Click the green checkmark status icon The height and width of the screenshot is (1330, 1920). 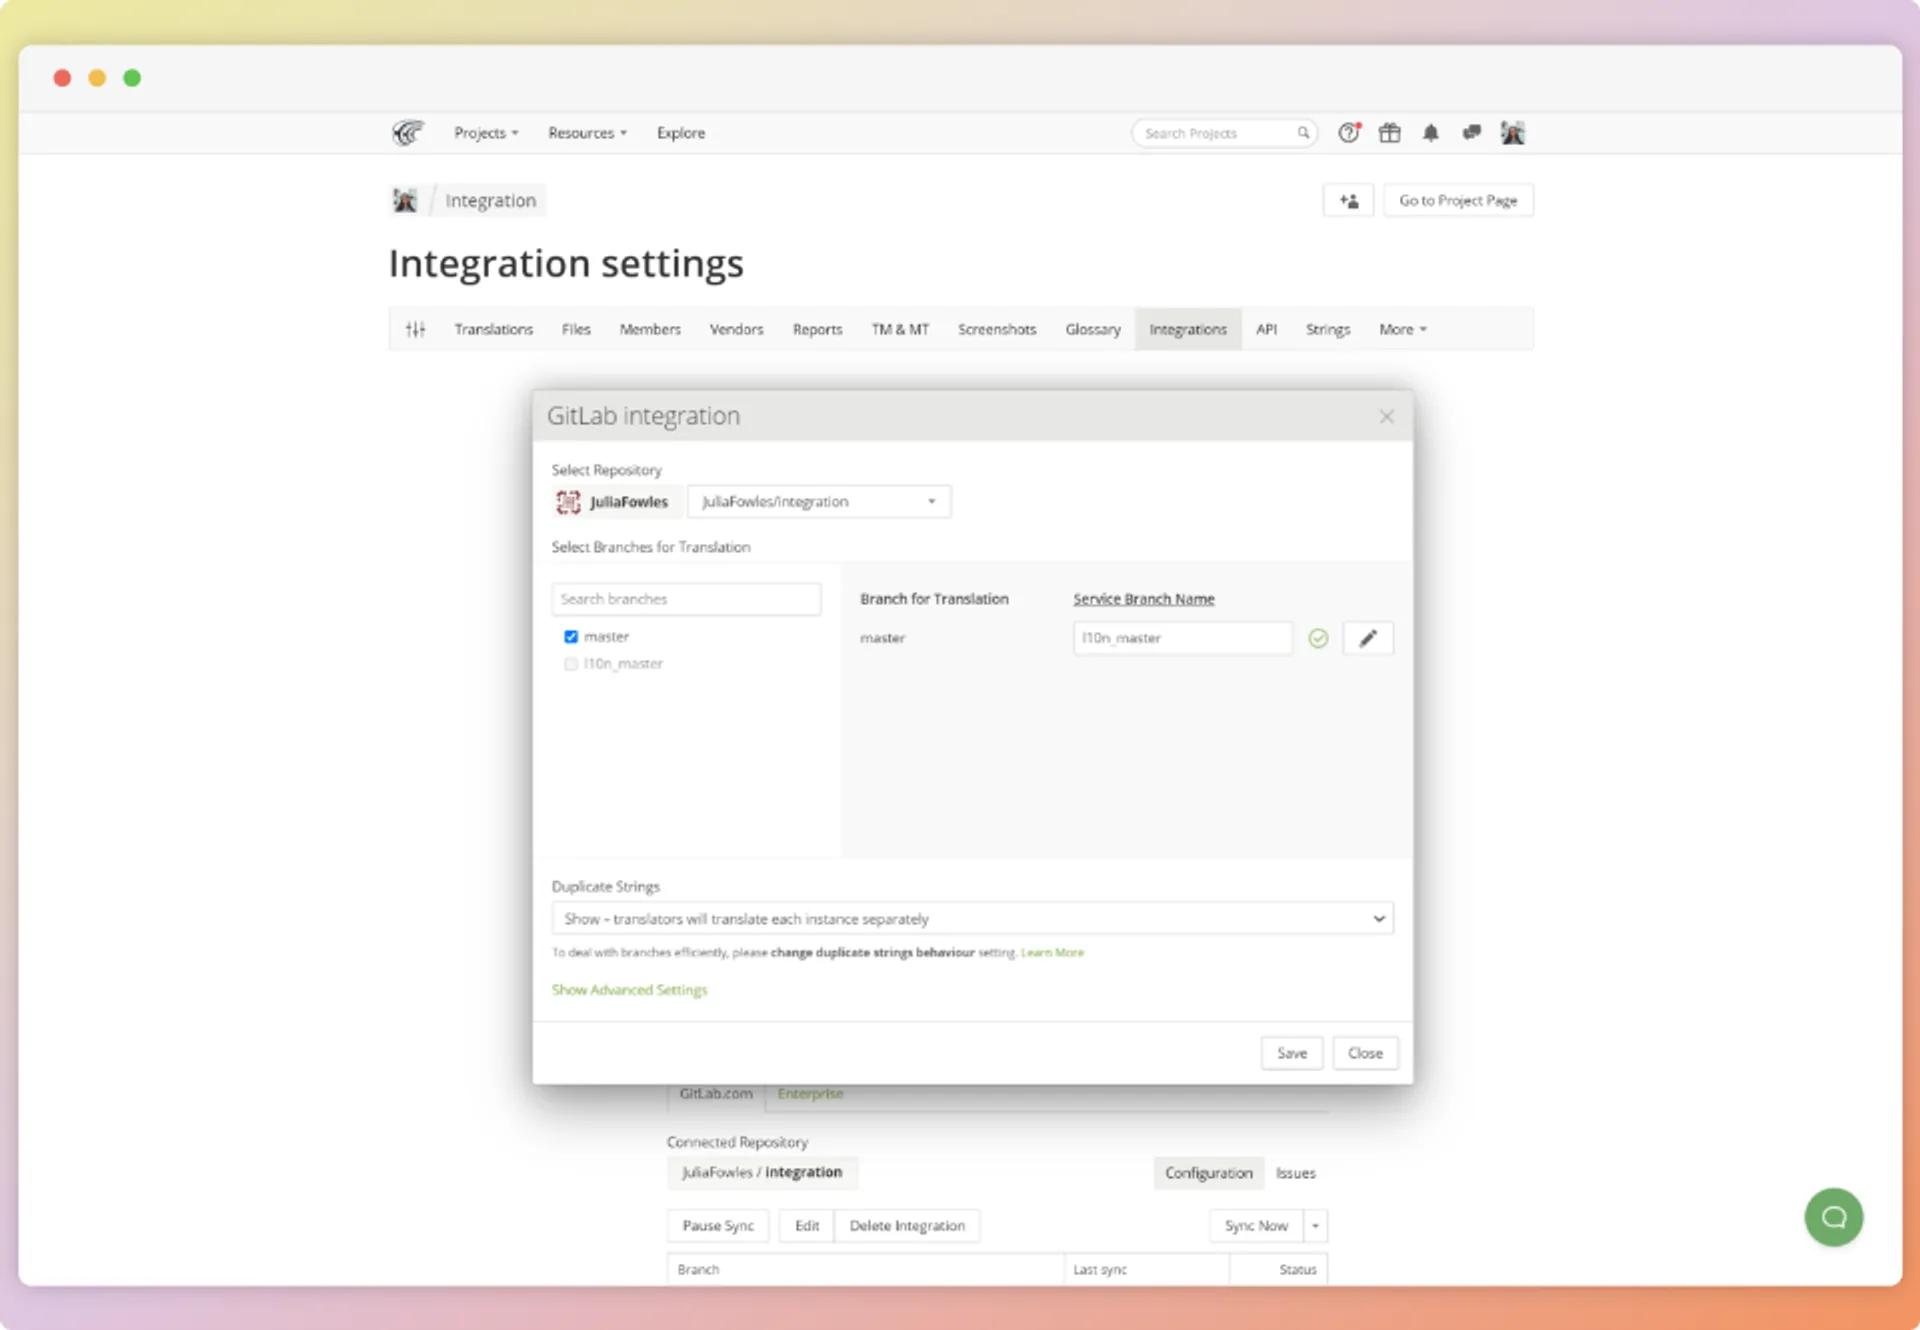point(1318,638)
